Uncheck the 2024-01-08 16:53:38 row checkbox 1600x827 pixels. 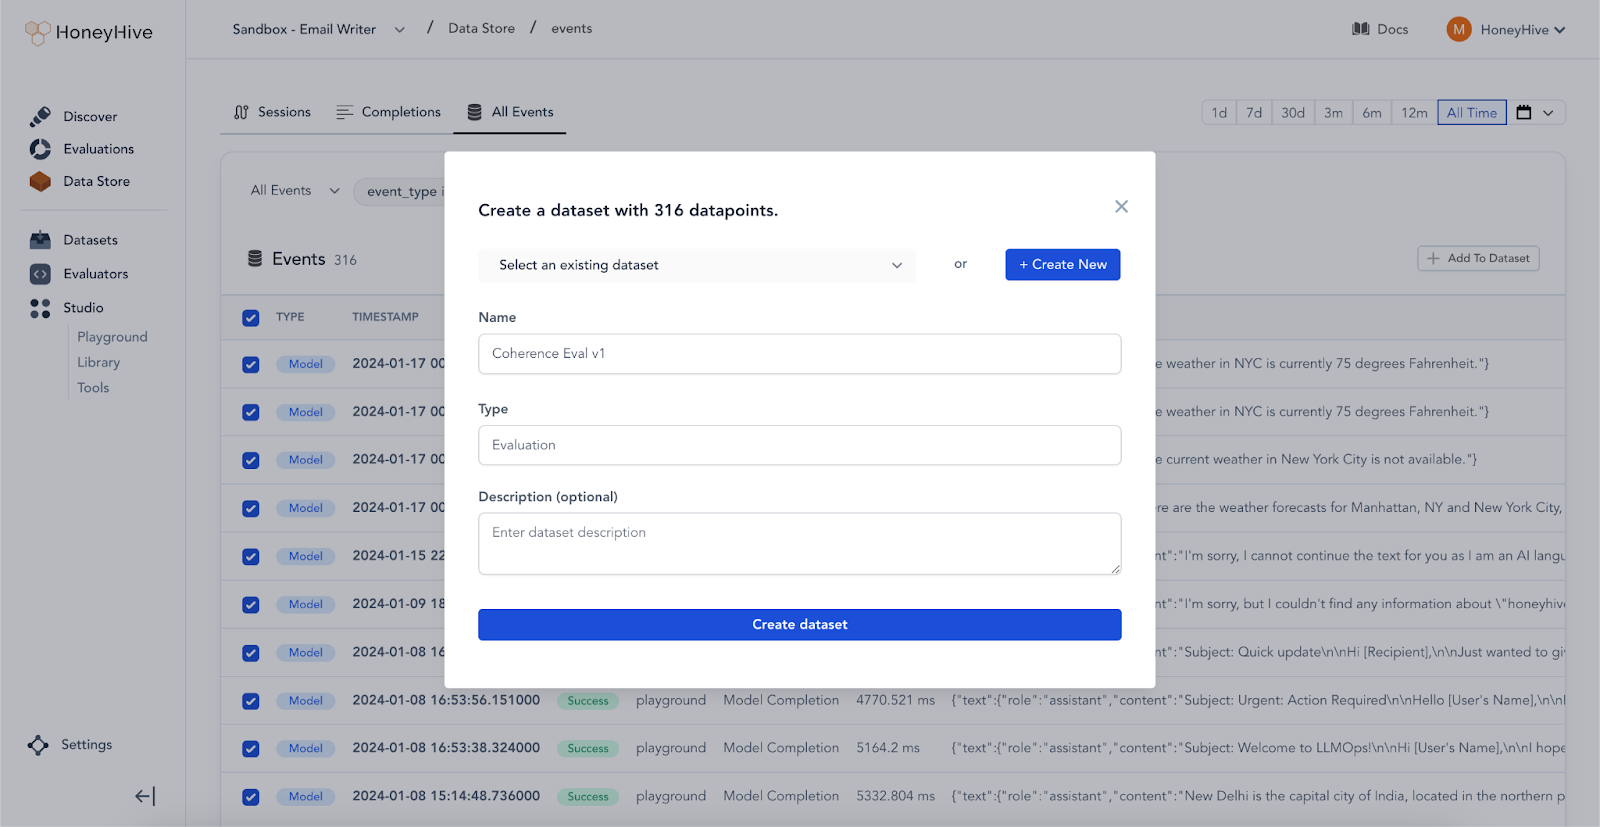(251, 749)
